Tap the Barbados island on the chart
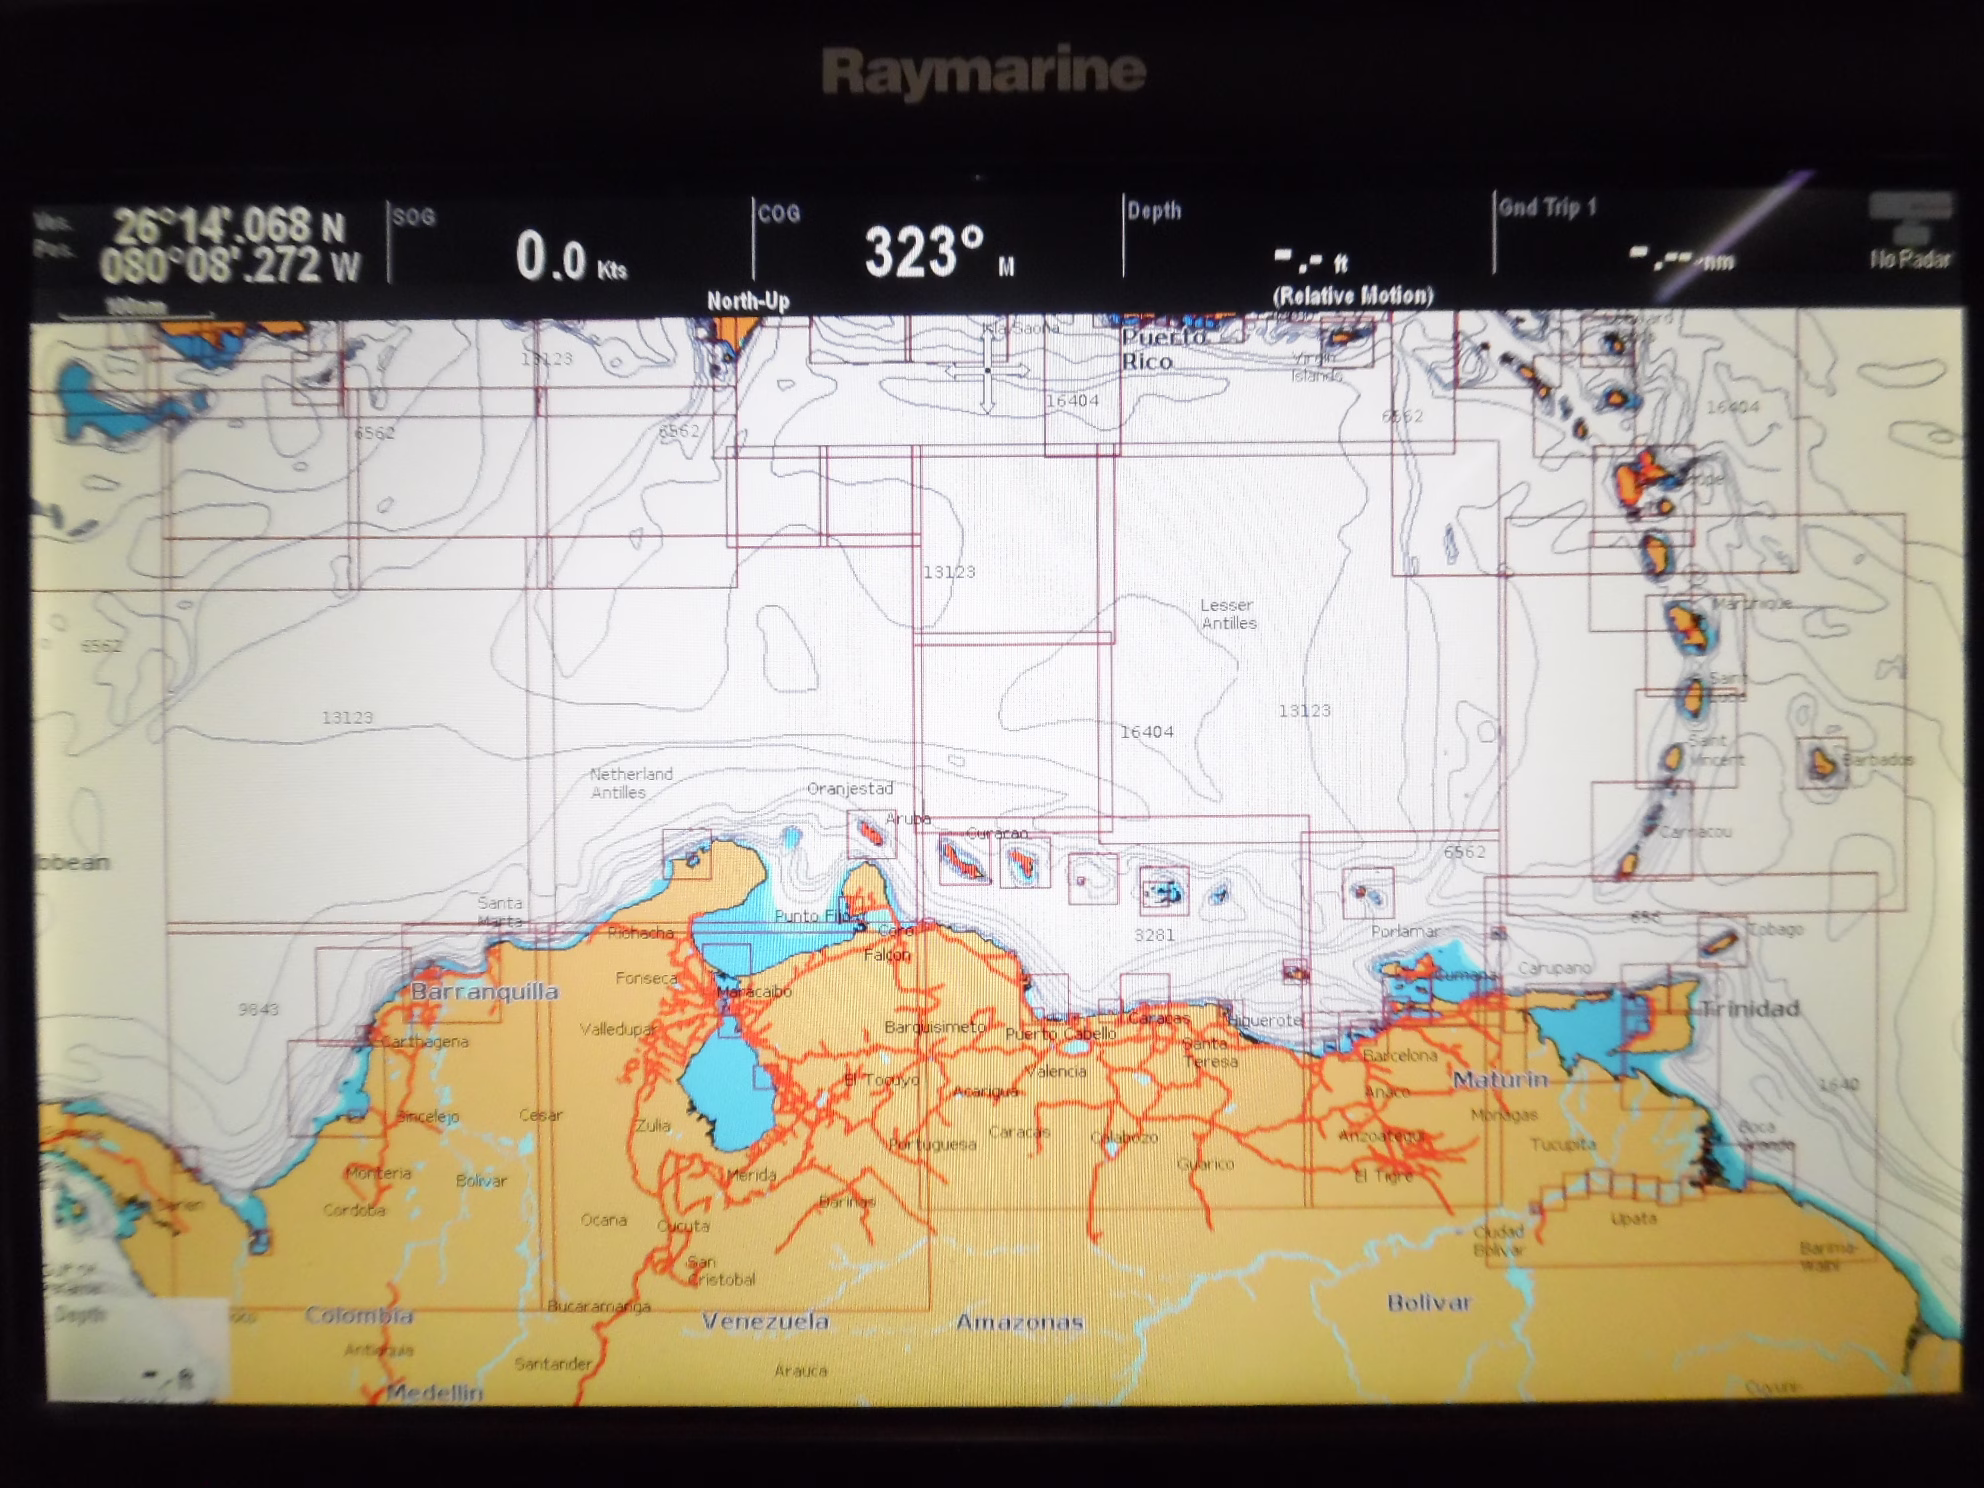The width and height of the screenshot is (1984, 1488). (x=1822, y=764)
